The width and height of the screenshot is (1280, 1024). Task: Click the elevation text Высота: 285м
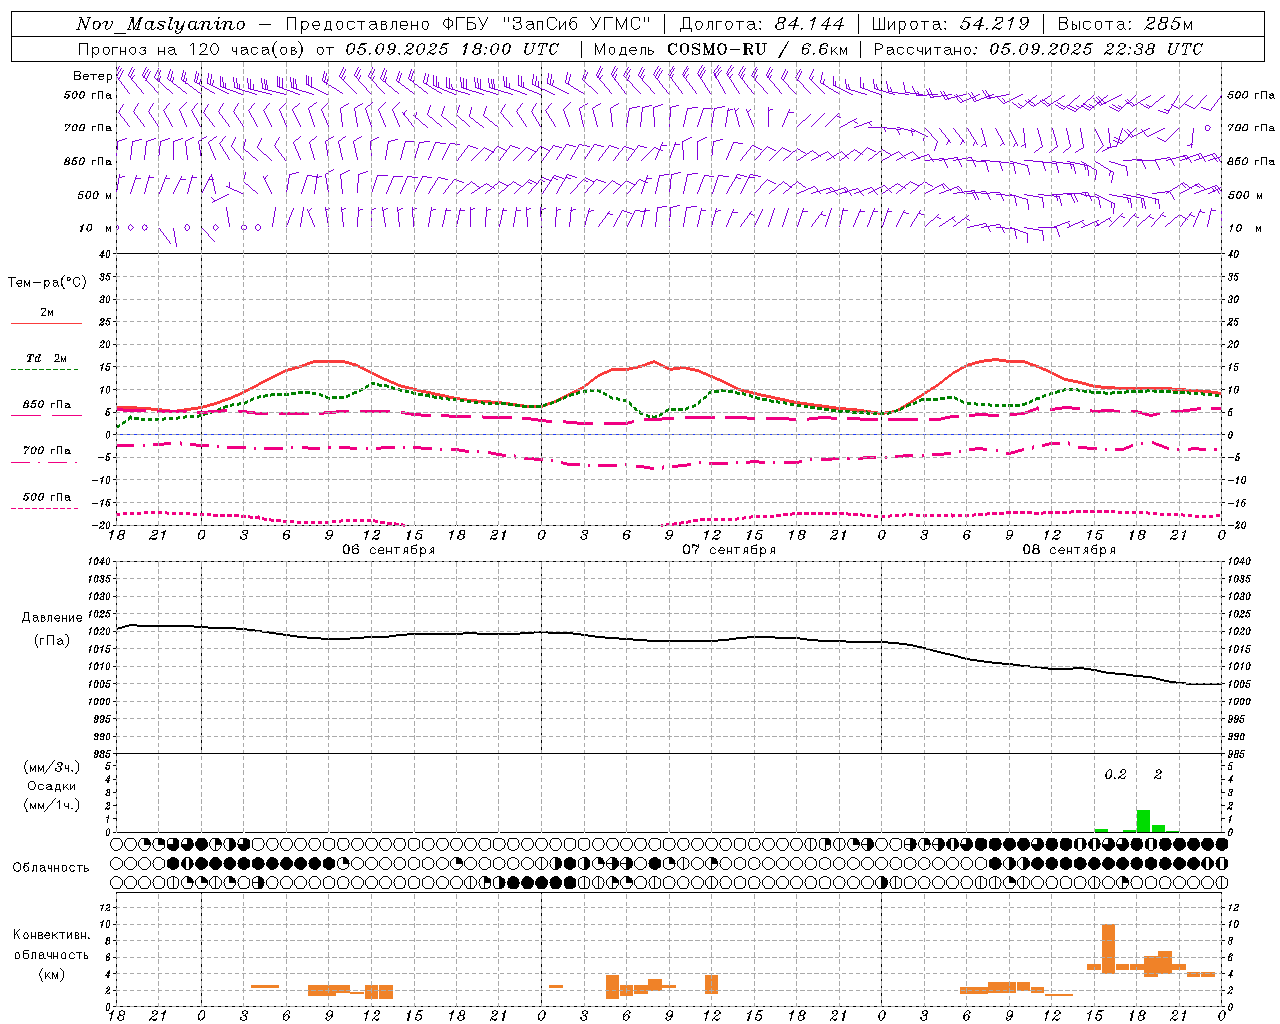point(1125,24)
